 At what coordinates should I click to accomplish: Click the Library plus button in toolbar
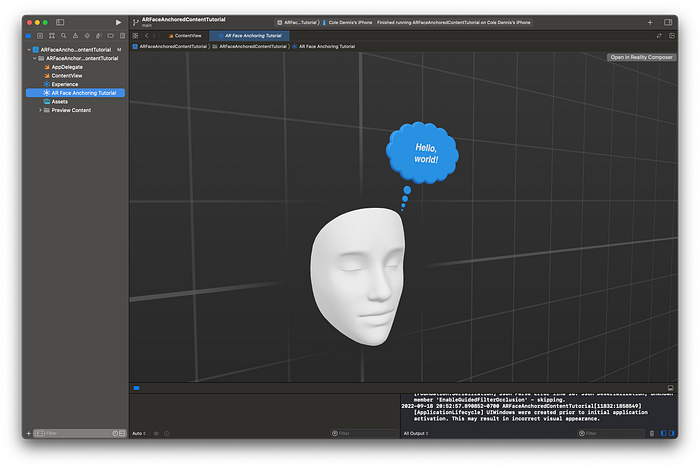tap(649, 21)
